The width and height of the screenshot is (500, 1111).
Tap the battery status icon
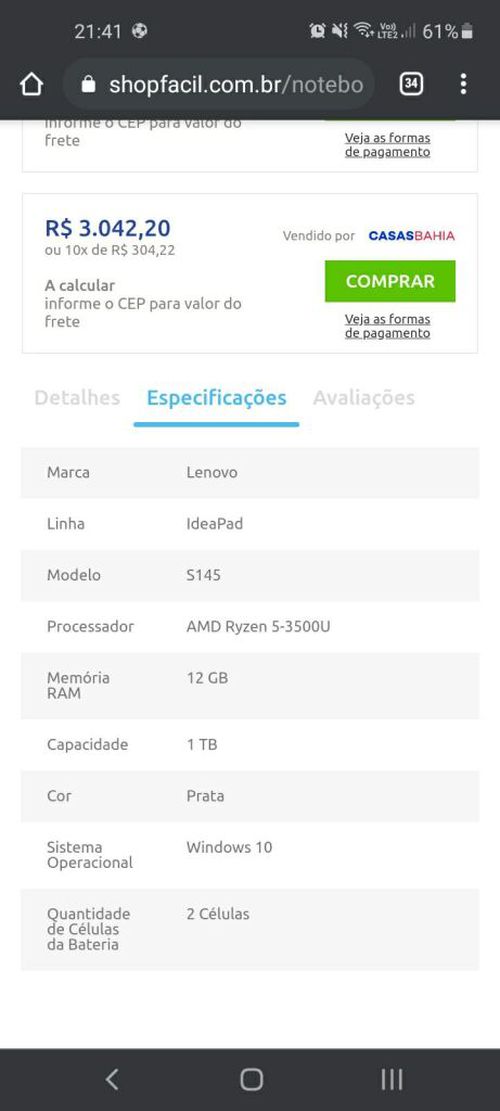(467, 31)
